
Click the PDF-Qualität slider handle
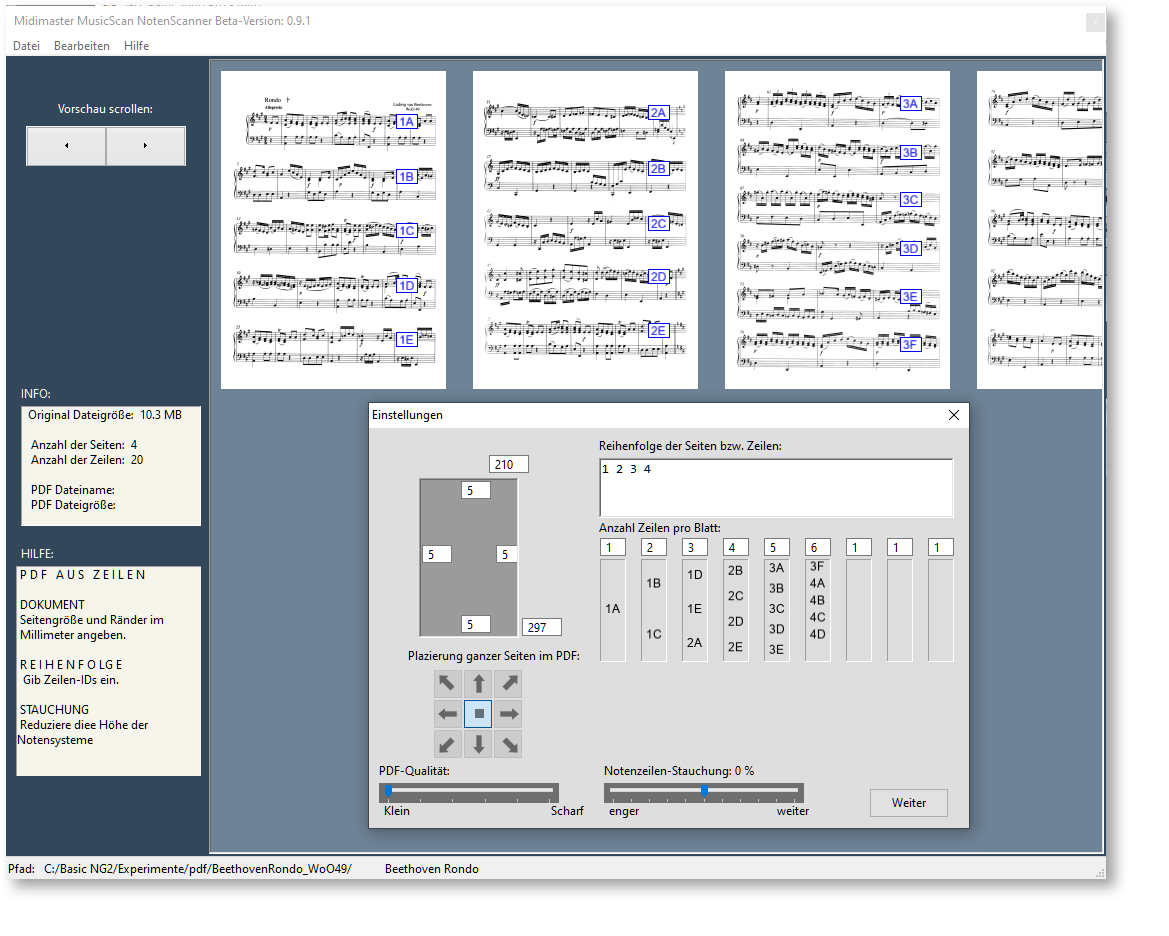point(388,791)
